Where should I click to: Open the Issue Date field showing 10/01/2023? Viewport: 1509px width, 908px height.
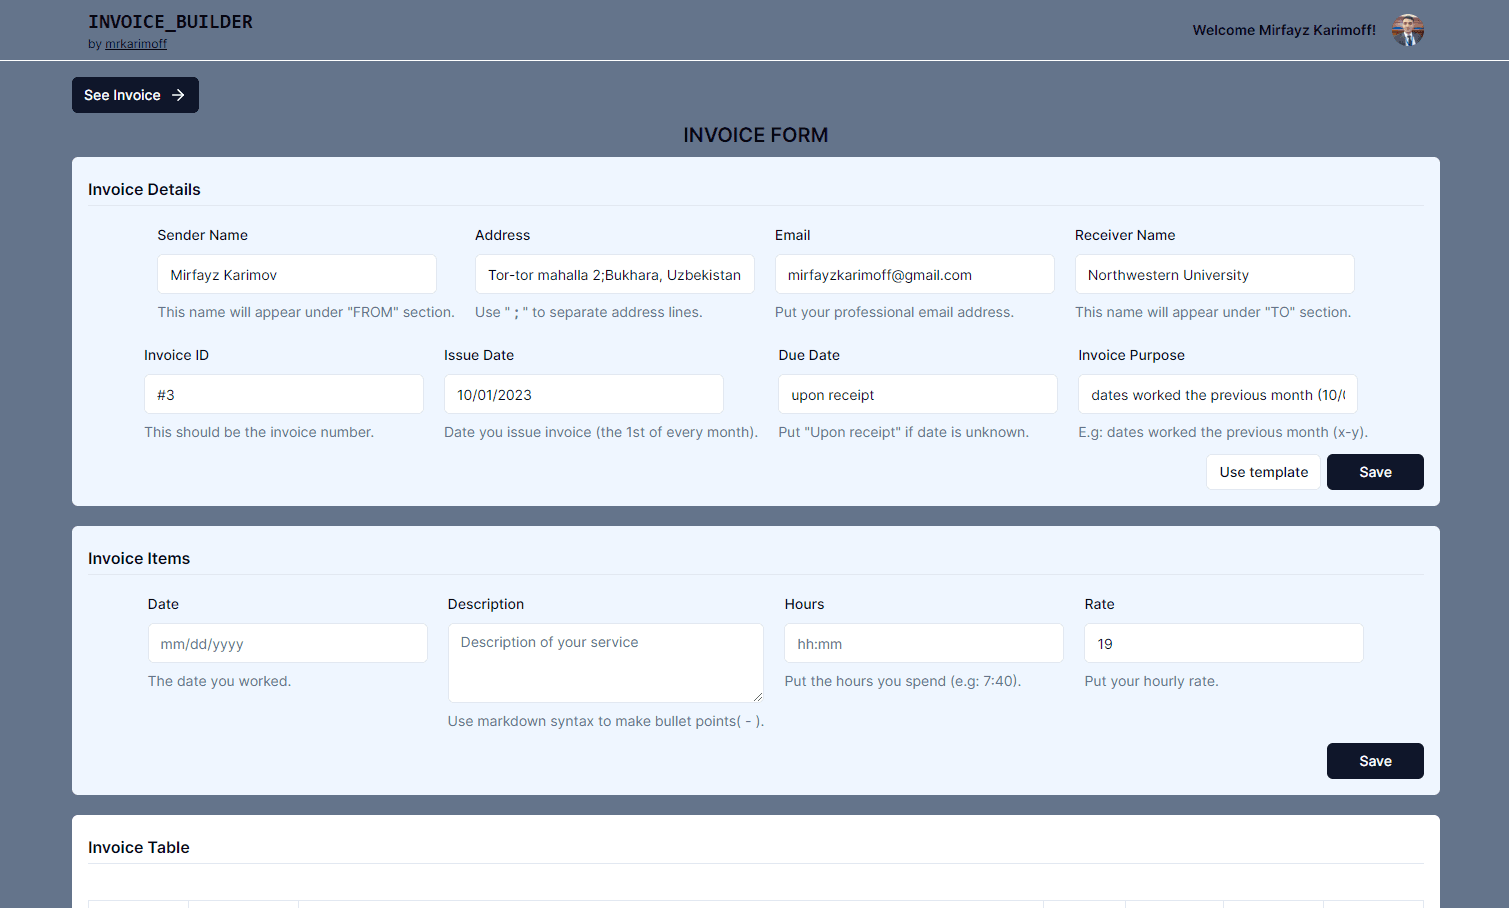pyautogui.click(x=583, y=393)
